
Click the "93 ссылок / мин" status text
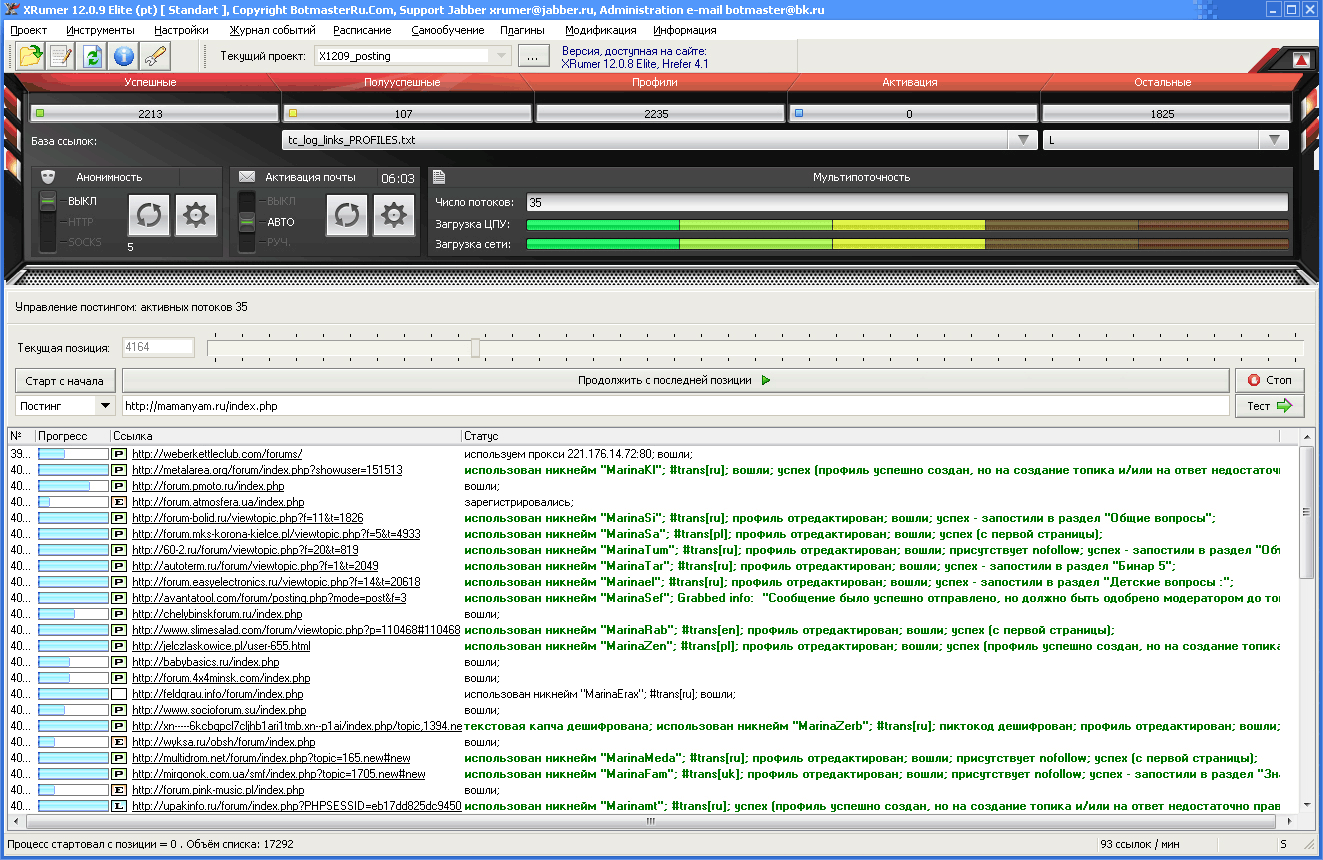[x=1138, y=845]
